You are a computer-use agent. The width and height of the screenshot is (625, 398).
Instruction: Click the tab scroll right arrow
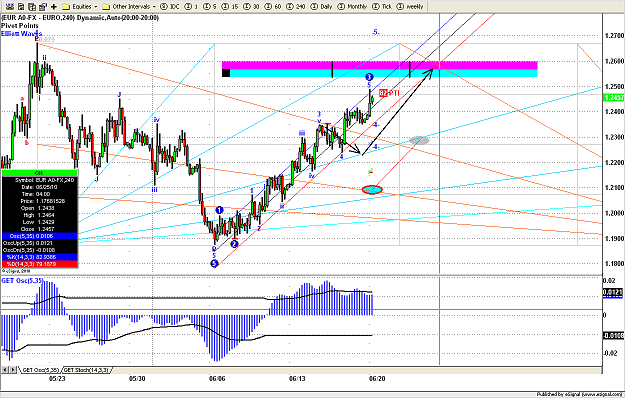13,370
